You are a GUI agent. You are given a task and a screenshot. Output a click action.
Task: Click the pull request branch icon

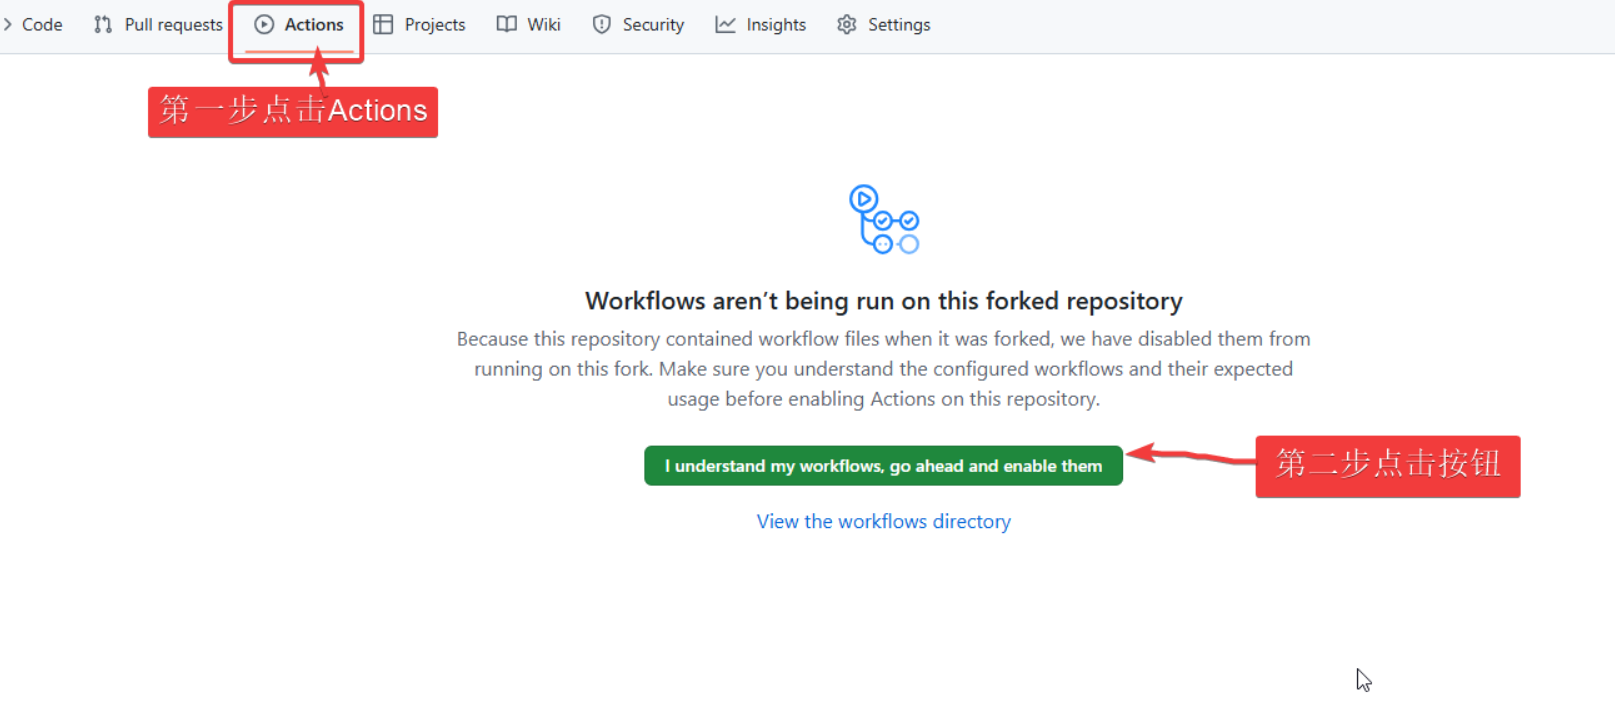[103, 25]
